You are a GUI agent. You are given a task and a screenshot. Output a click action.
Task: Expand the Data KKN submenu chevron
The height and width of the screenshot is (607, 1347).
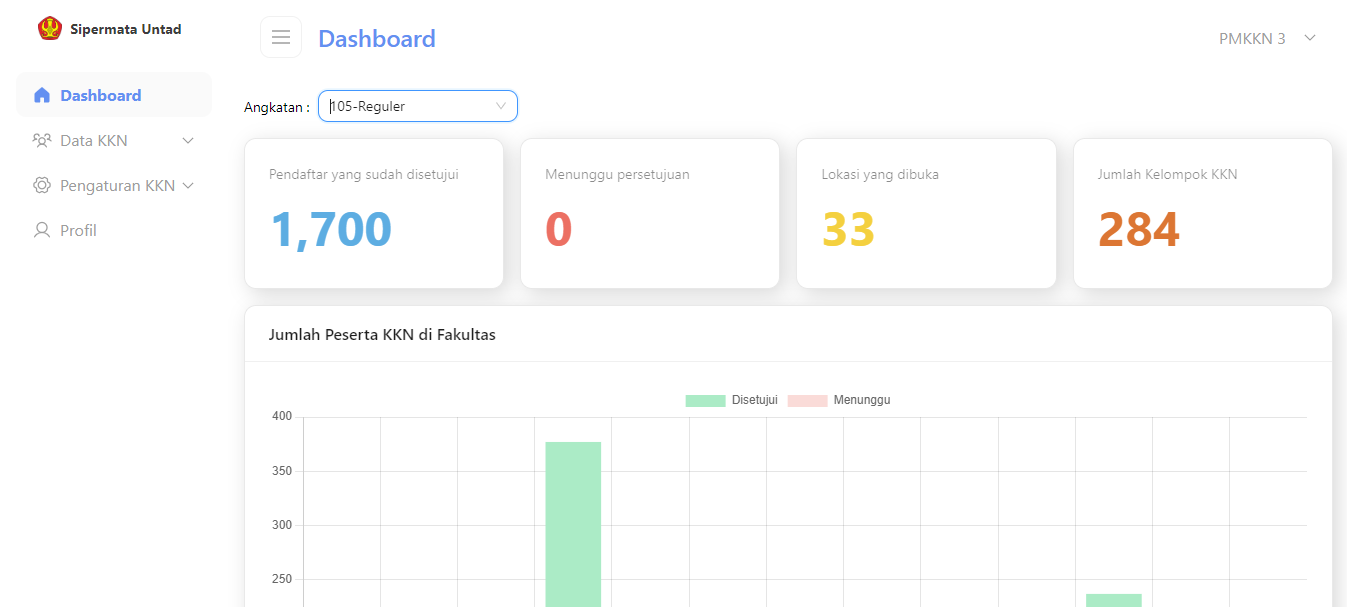(x=188, y=141)
